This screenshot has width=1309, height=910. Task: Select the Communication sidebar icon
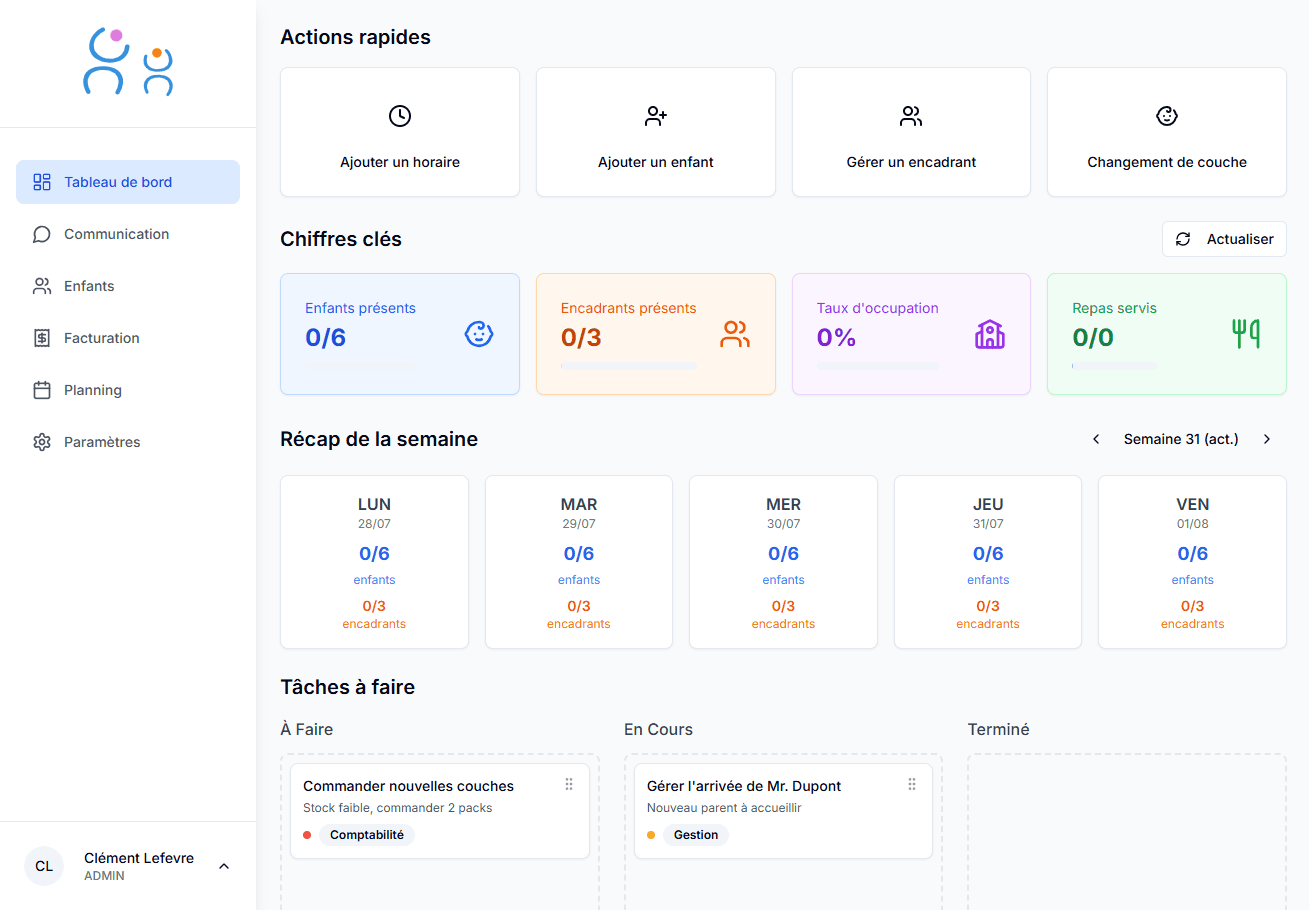pos(41,233)
